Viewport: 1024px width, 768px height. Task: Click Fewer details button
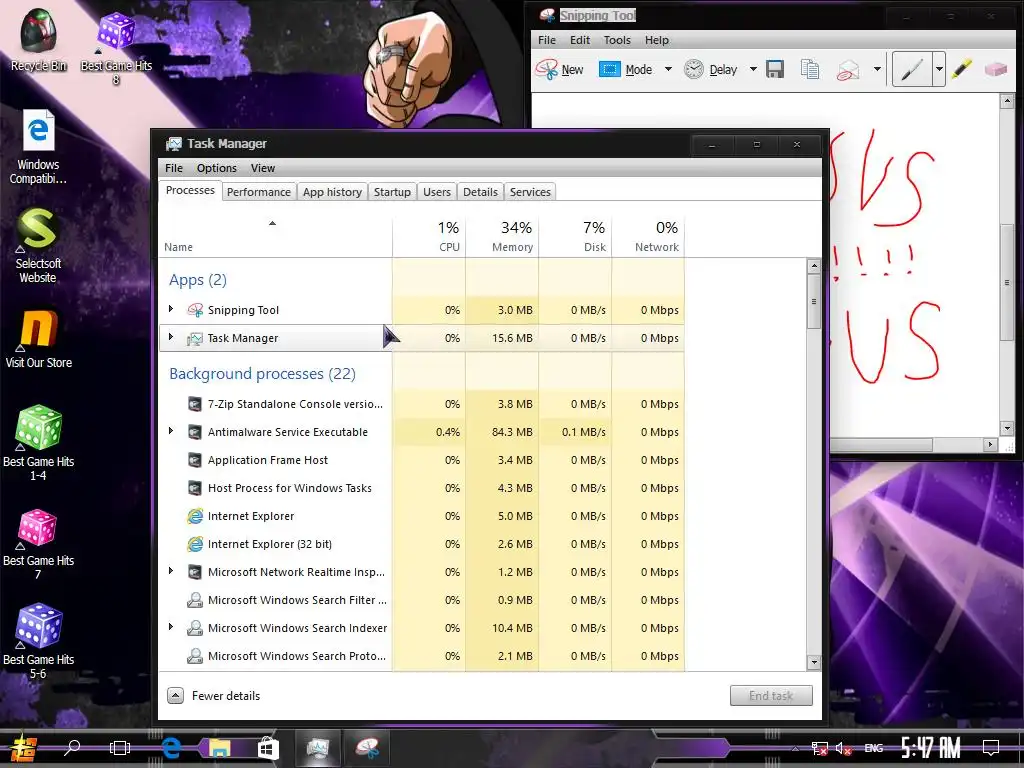coord(214,696)
